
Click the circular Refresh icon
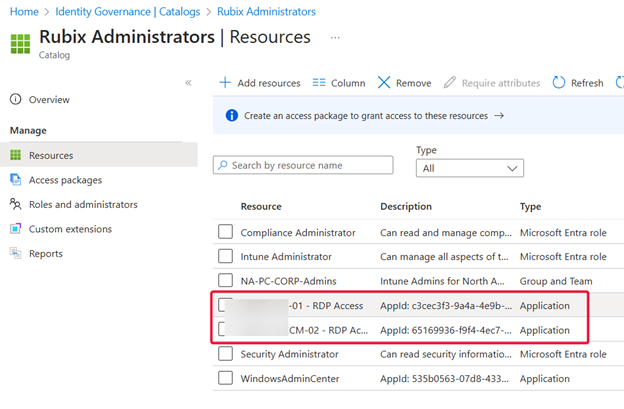point(559,83)
